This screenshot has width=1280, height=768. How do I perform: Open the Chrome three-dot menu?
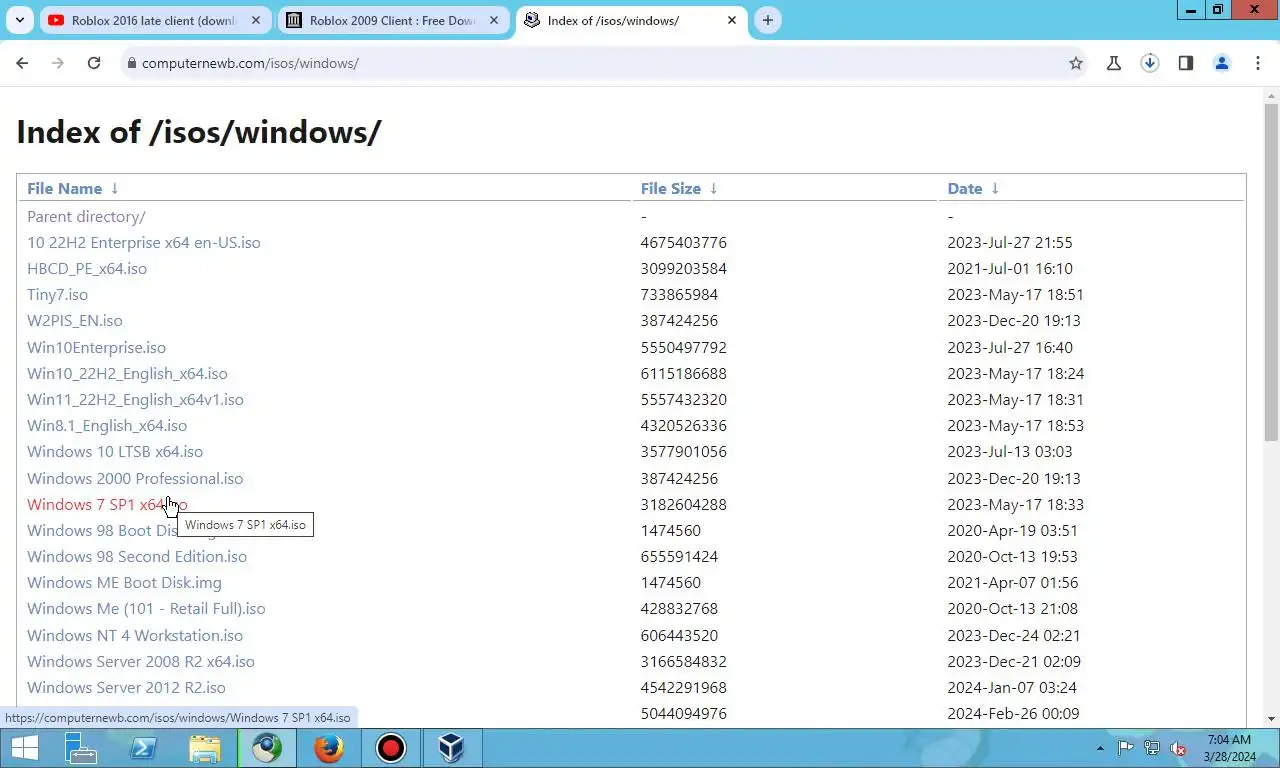click(x=1258, y=63)
